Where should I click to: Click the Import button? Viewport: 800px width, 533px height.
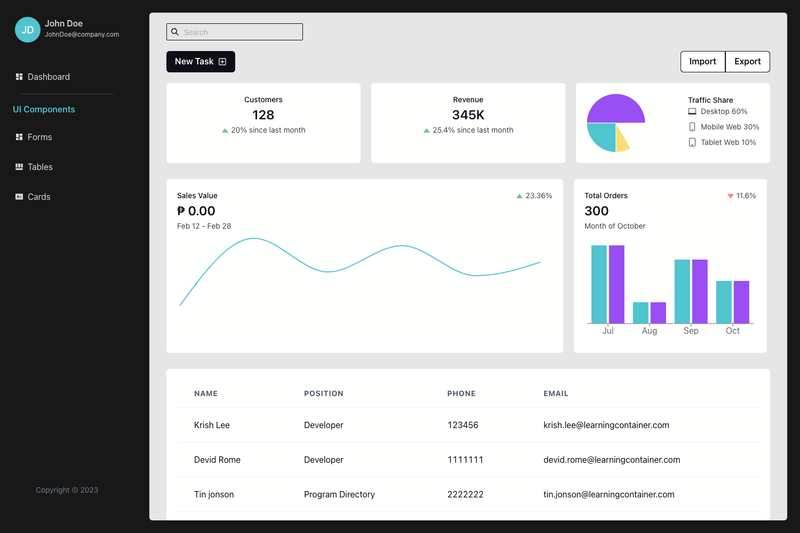click(x=703, y=62)
